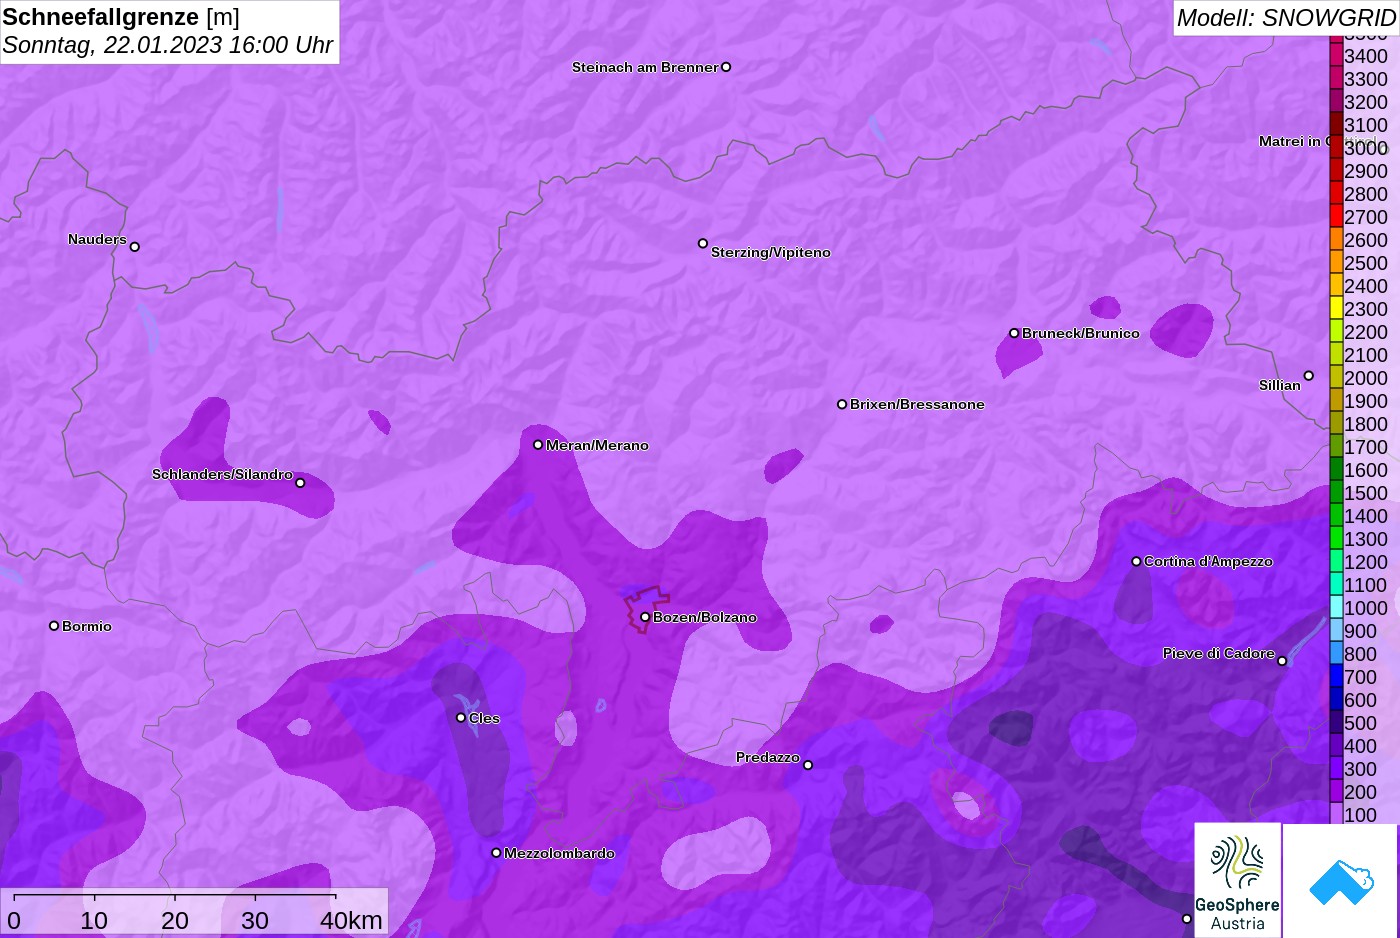
Task: Click the legend value 1700
Action: [1366, 447]
